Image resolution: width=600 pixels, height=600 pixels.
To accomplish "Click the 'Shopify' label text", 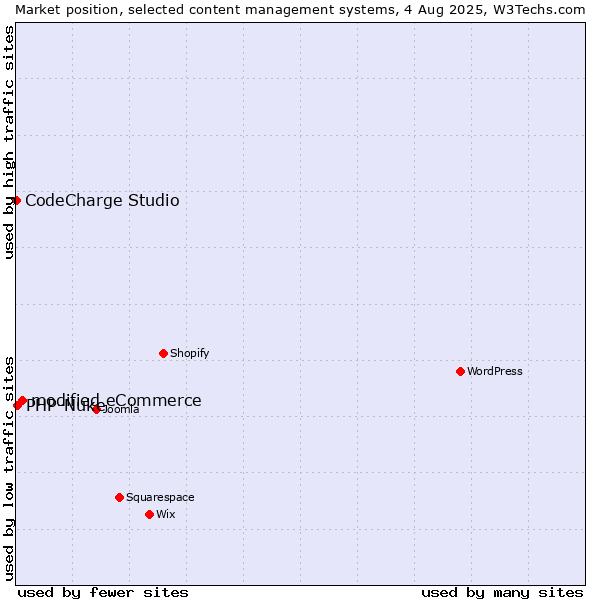I will [189, 353].
